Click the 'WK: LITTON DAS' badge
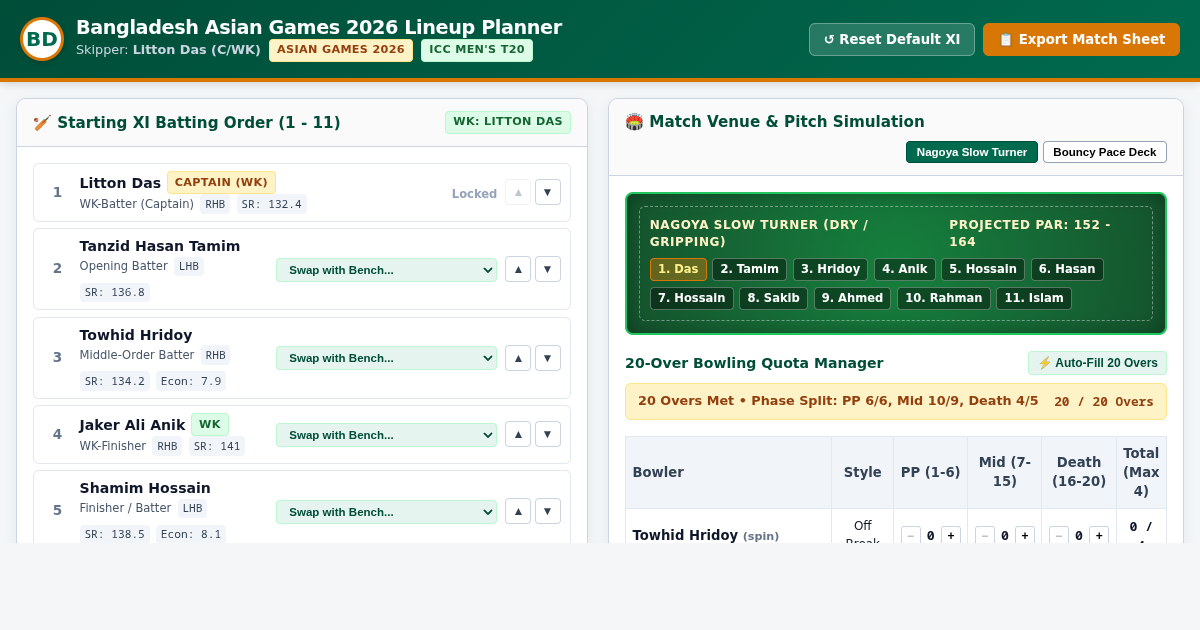The height and width of the screenshot is (630, 1200). 508,122
